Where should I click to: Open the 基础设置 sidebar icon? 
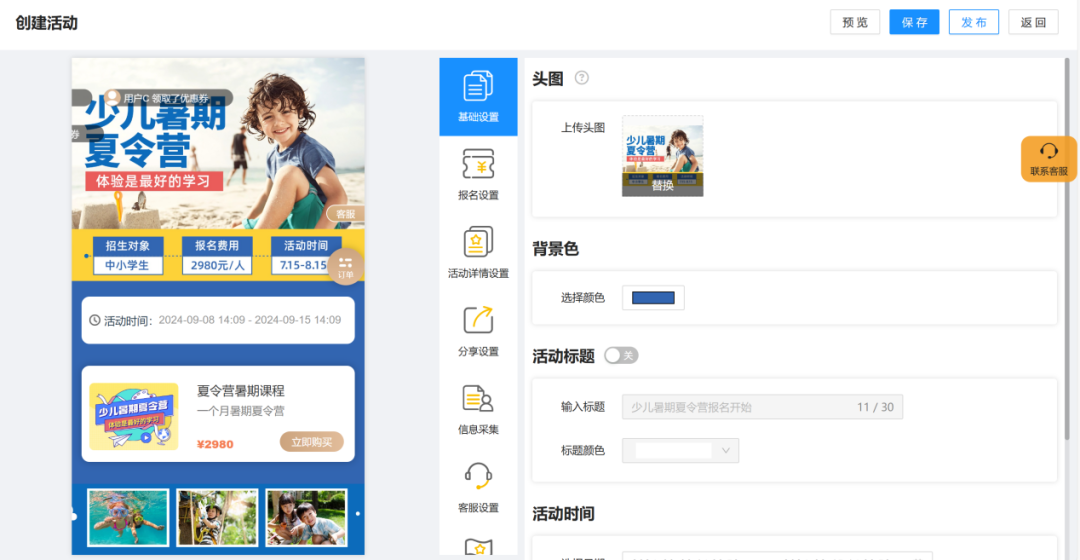tap(478, 87)
